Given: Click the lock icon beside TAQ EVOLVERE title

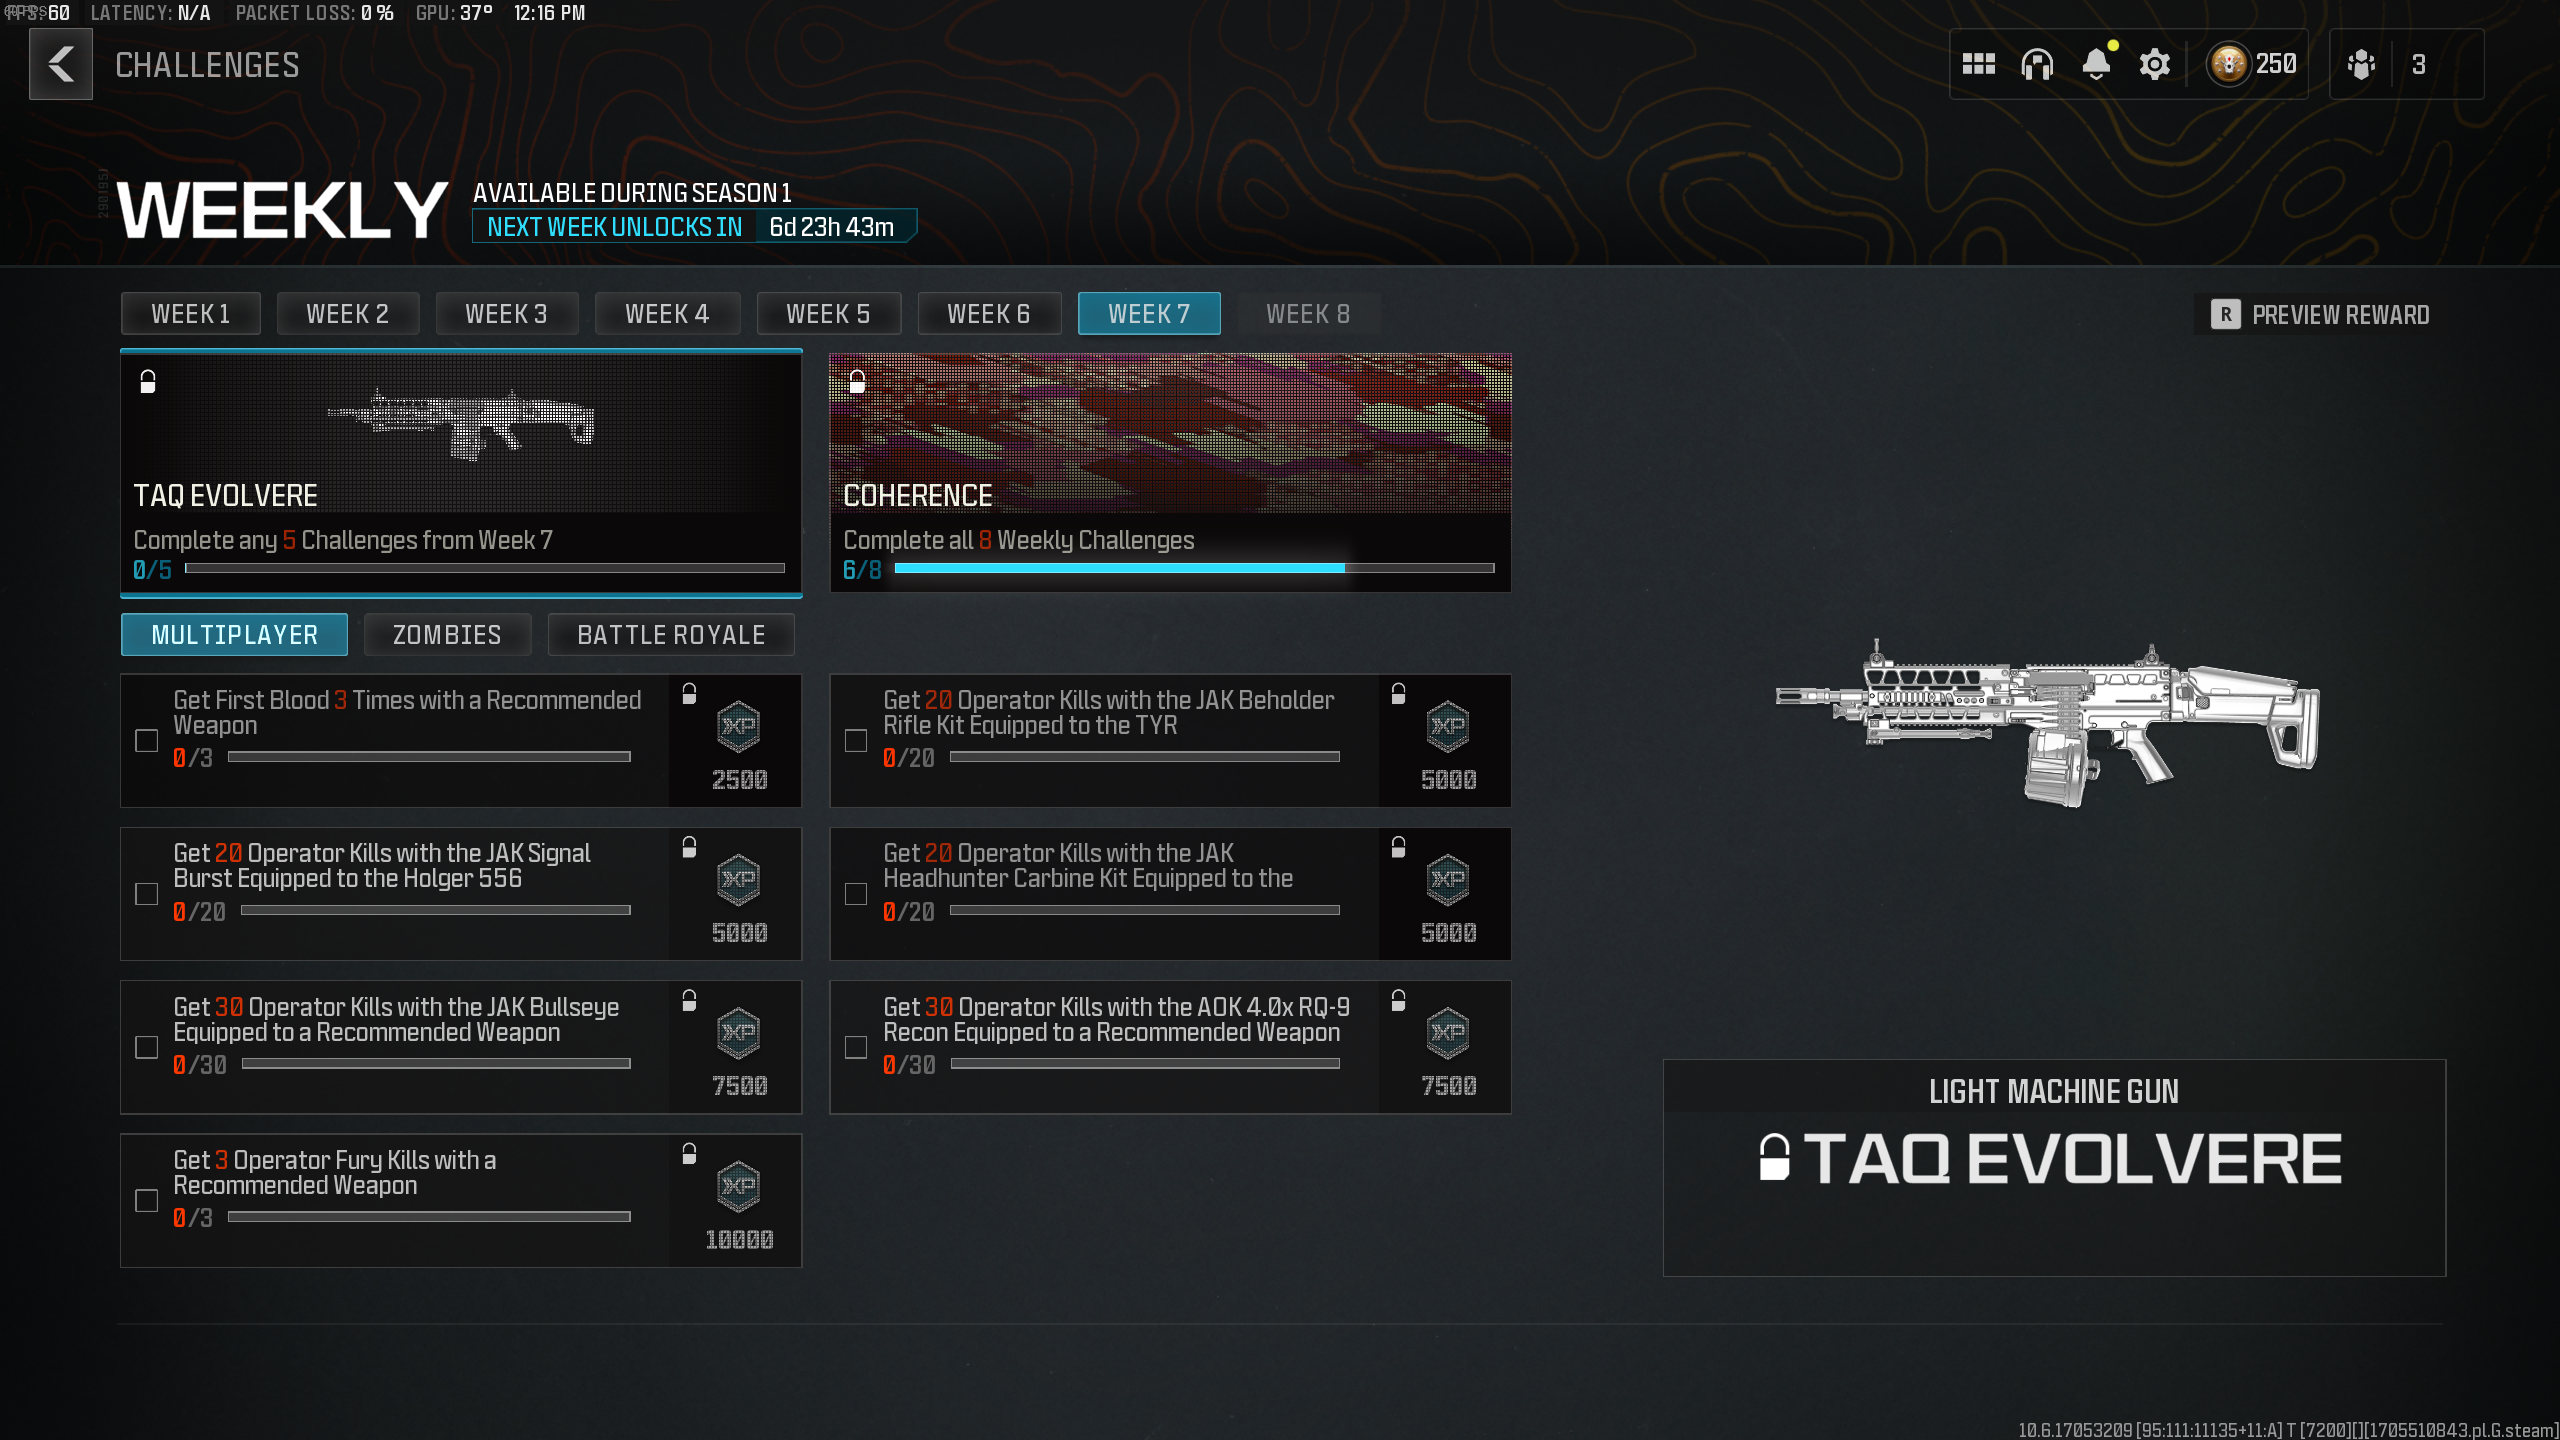Looking at the screenshot, I should tap(1774, 1158).
